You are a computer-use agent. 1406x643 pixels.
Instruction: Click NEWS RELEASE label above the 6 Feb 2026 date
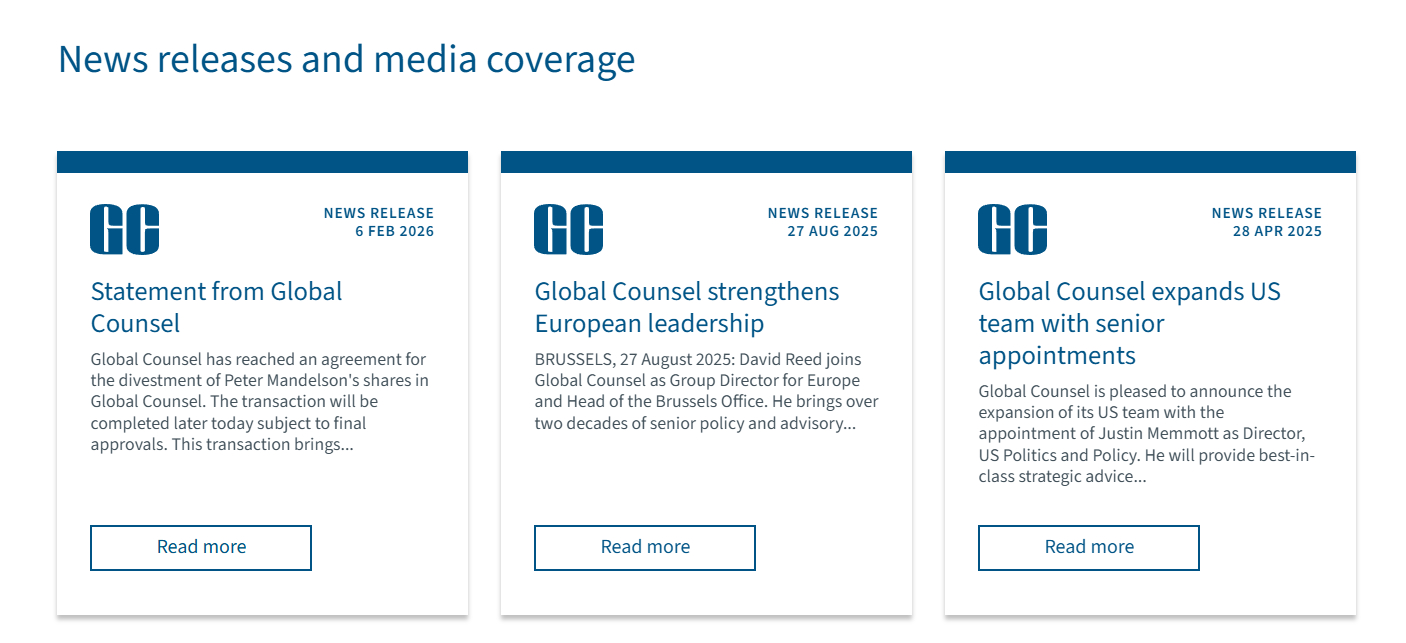(378, 213)
